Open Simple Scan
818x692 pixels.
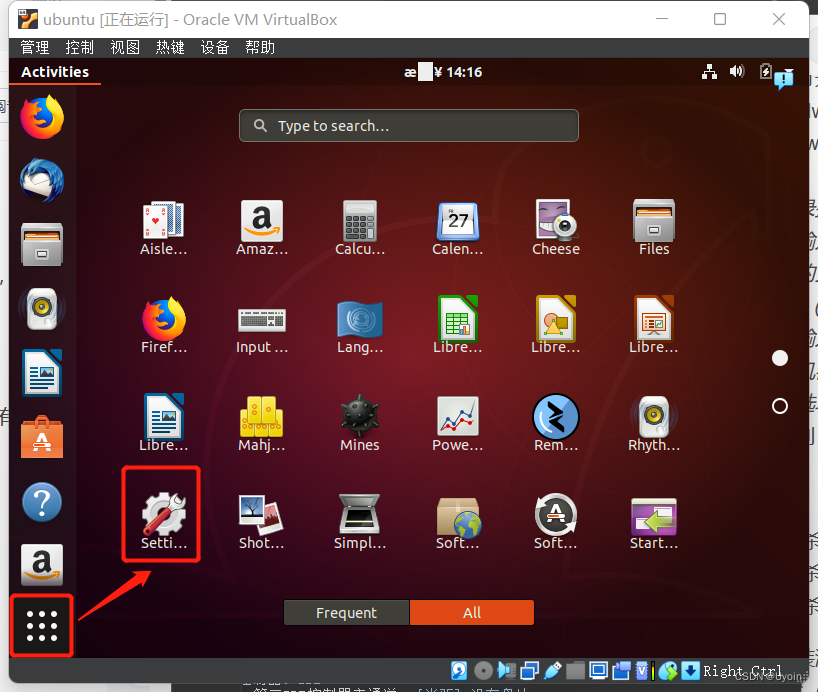point(360,521)
